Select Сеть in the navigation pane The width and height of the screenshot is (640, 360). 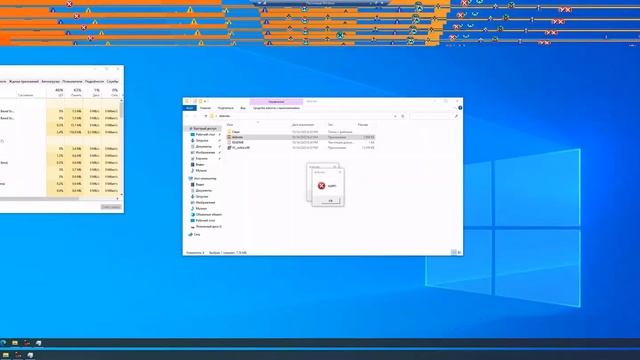point(197,235)
